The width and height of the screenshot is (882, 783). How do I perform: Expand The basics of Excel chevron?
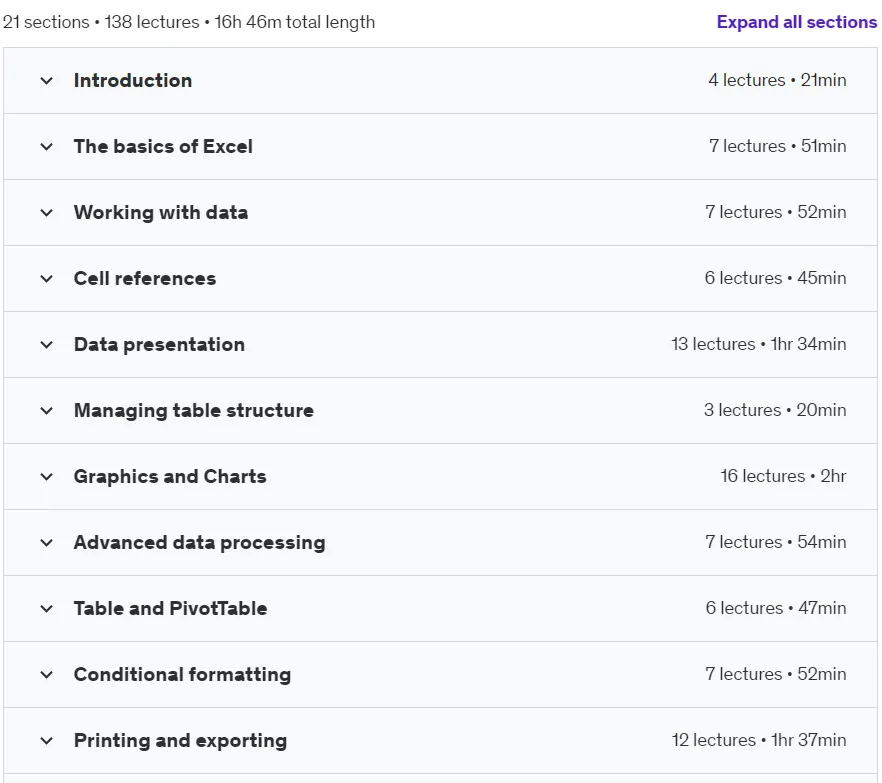[47, 147]
